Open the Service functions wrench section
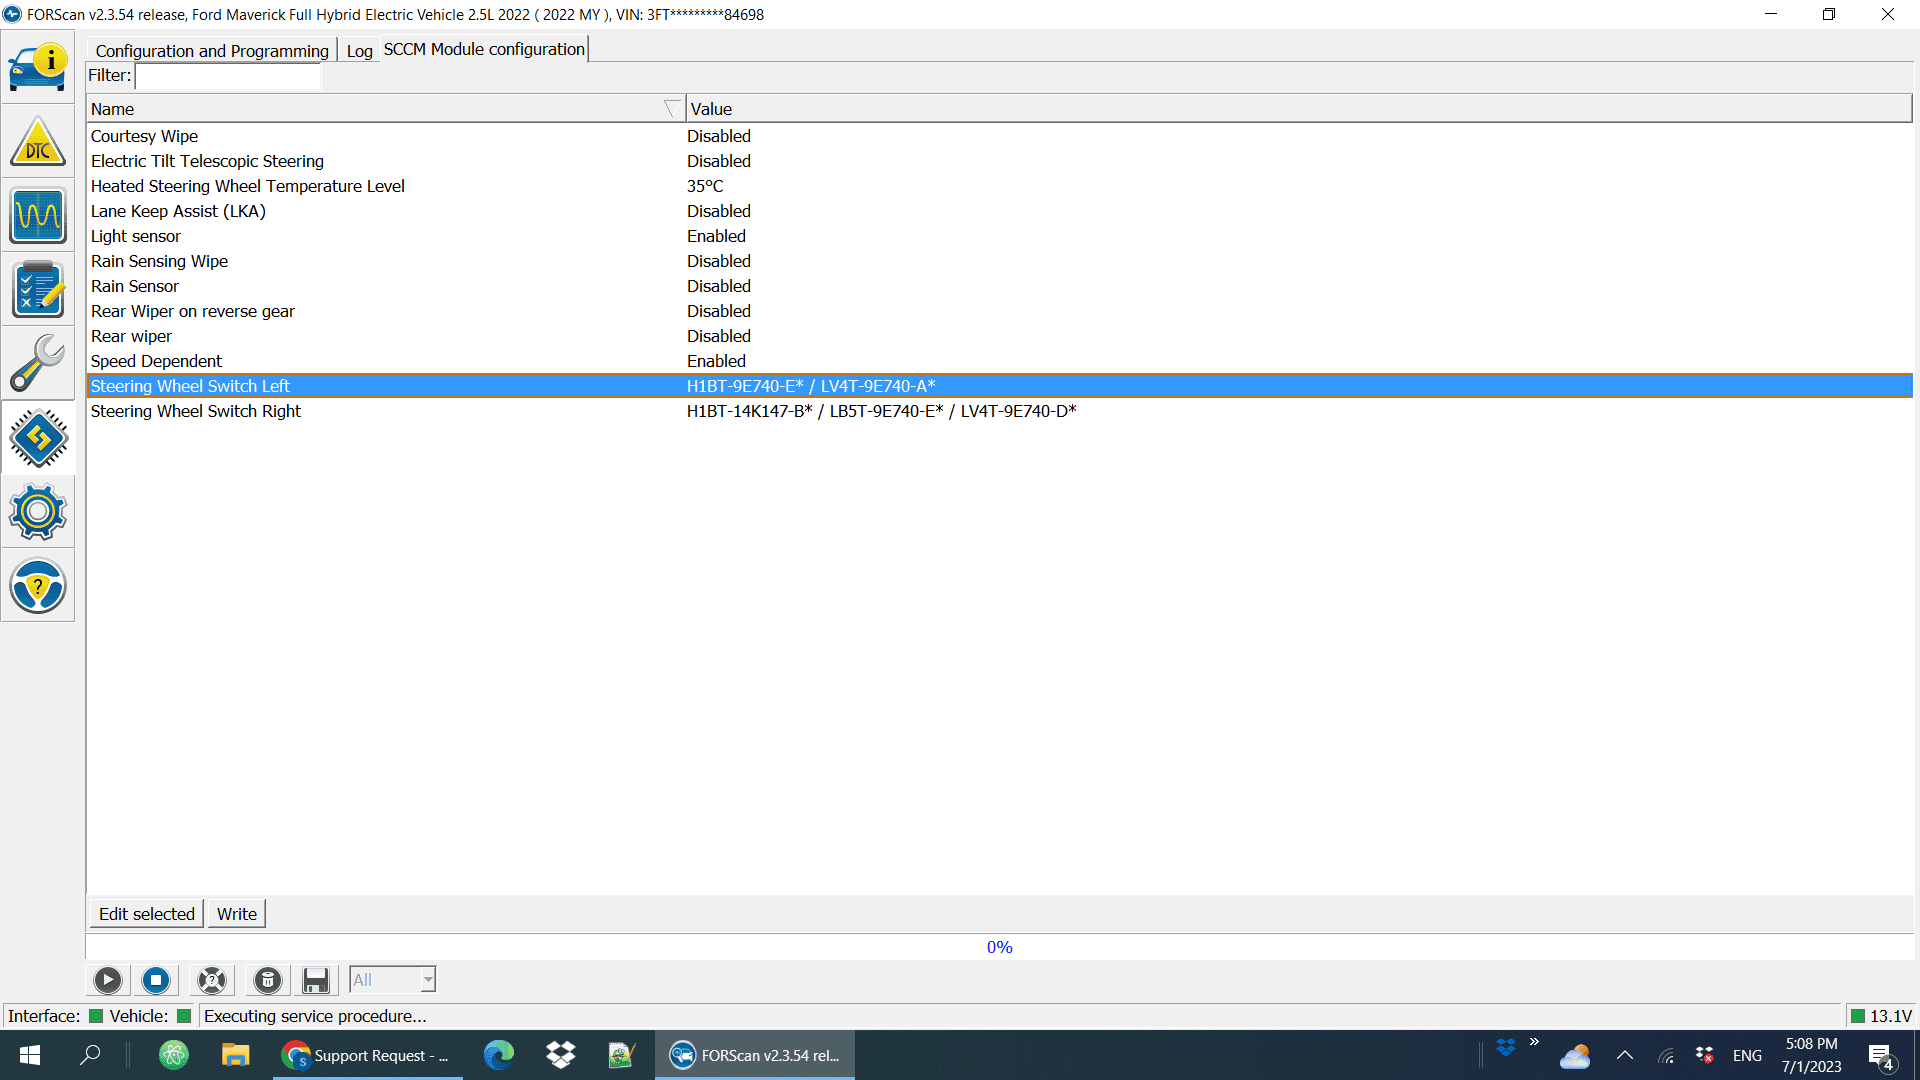The image size is (1920, 1080). (38, 363)
